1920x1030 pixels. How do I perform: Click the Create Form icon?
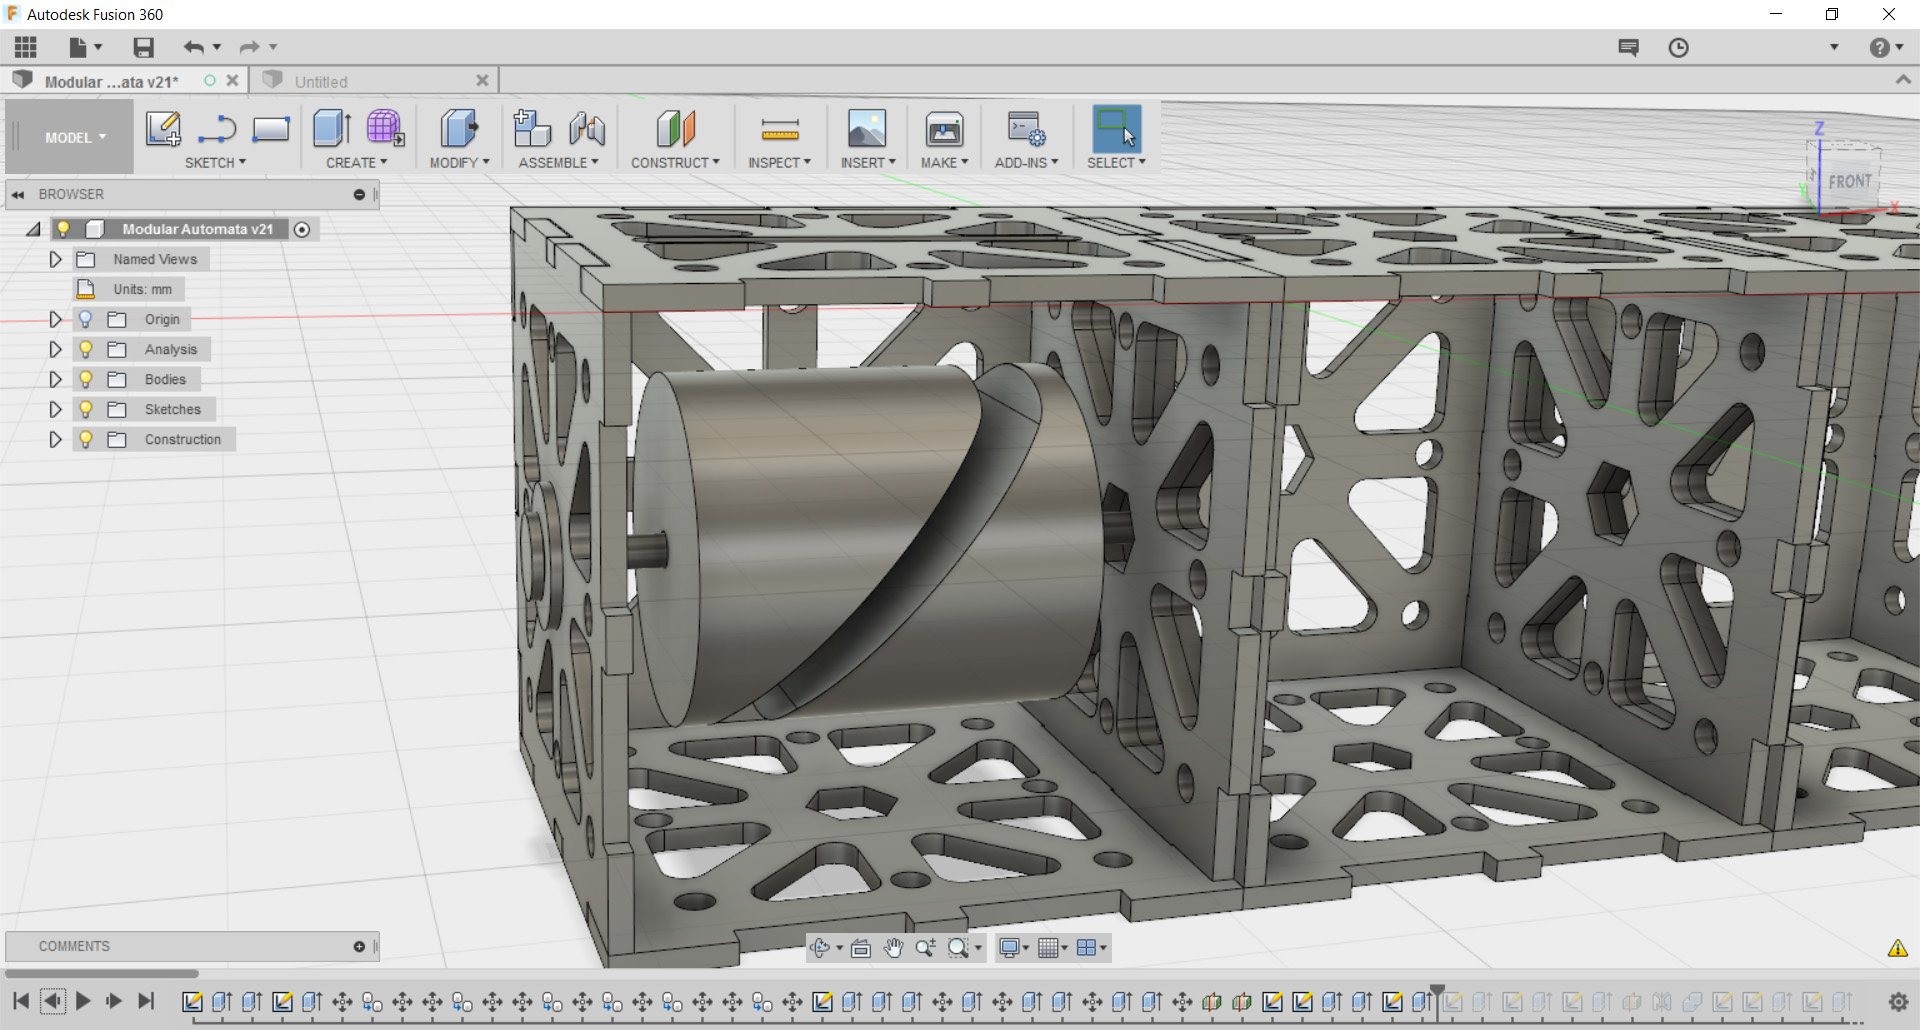pyautogui.click(x=385, y=129)
